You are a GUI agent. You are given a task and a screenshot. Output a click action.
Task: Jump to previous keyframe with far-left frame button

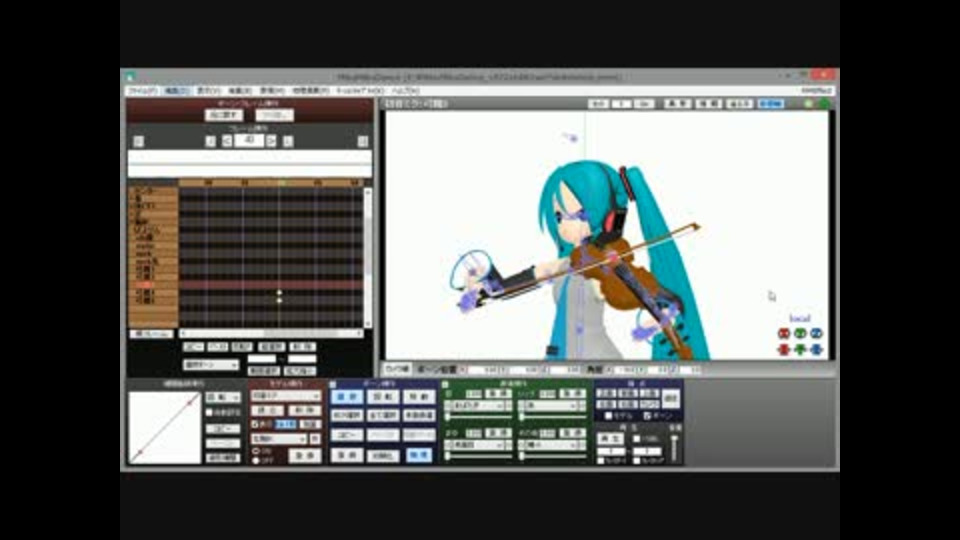coord(138,141)
